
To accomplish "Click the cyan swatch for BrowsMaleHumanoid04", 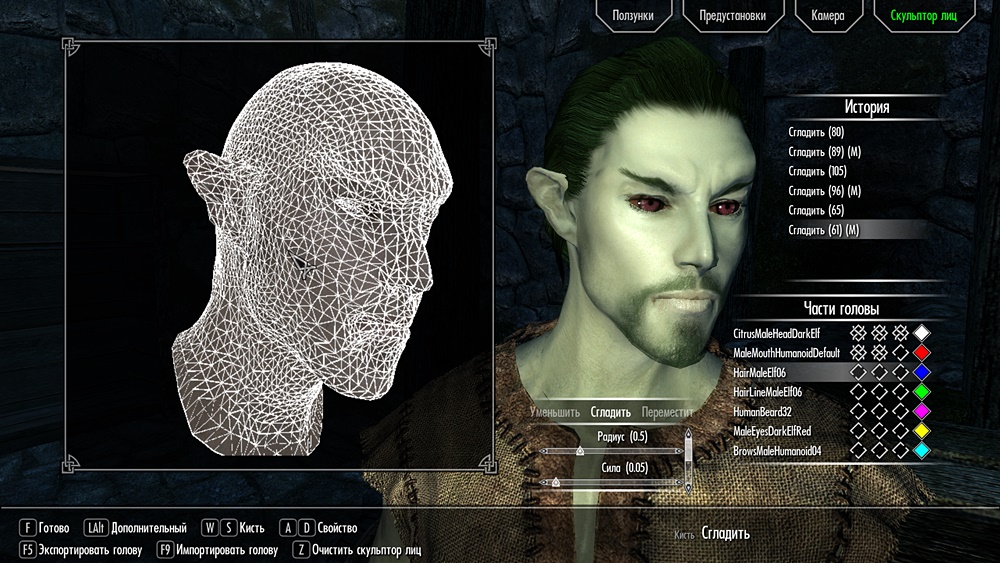I will (922, 451).
